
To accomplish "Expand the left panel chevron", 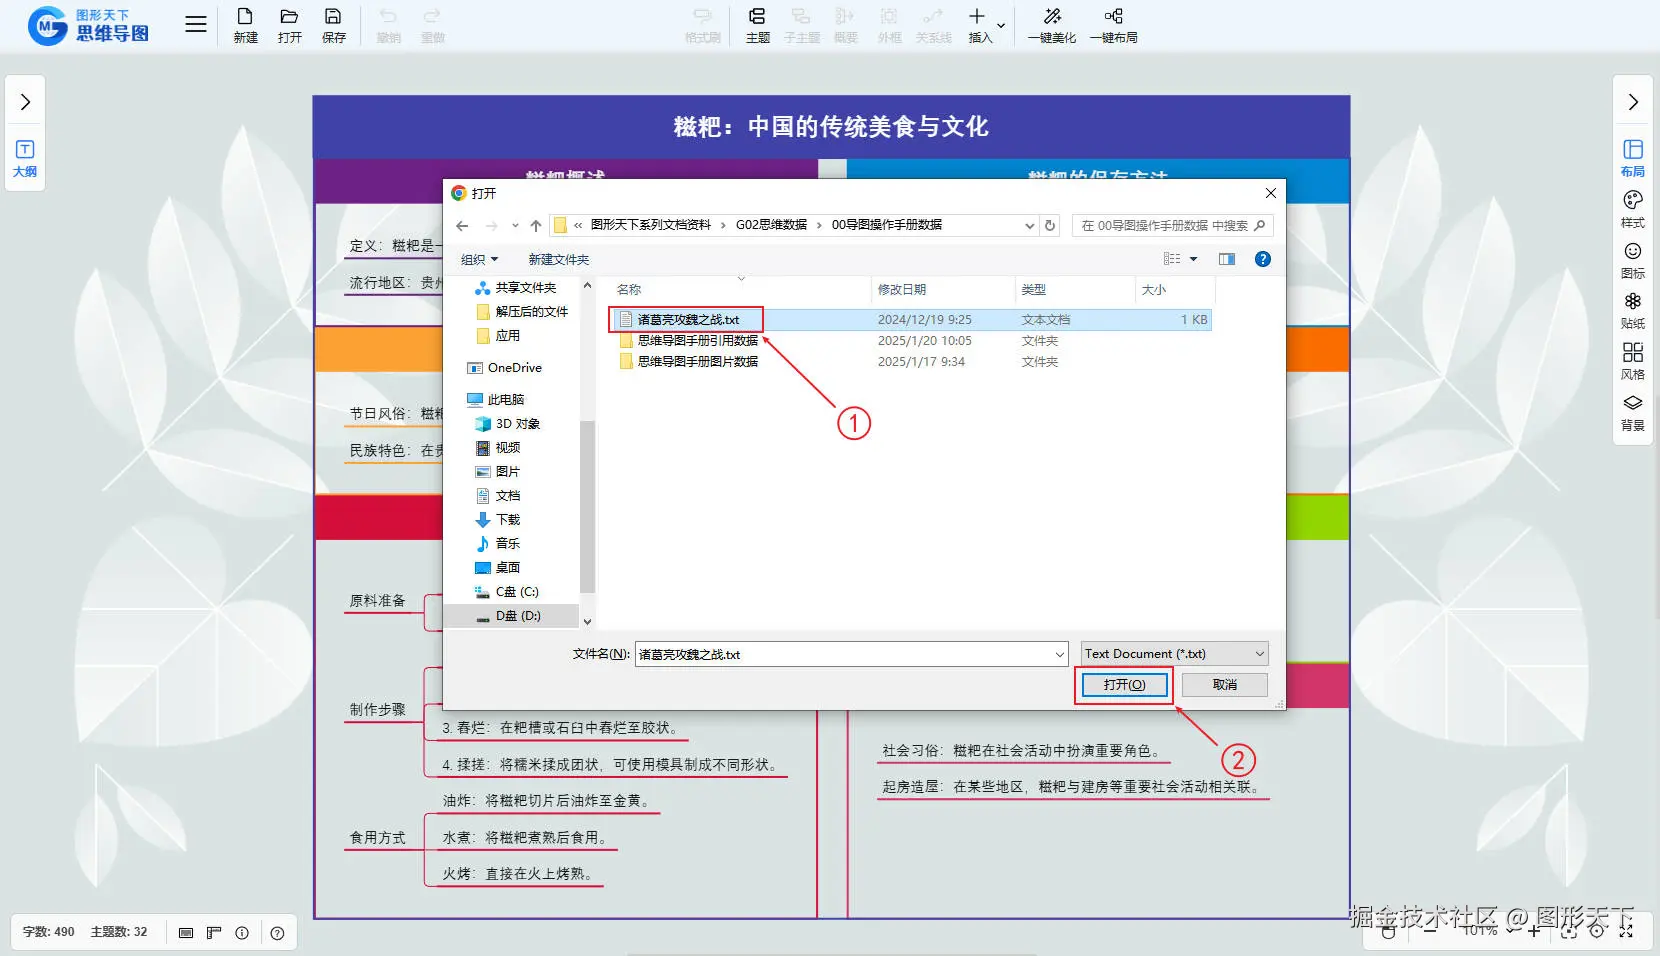I will tap(25, 102).
